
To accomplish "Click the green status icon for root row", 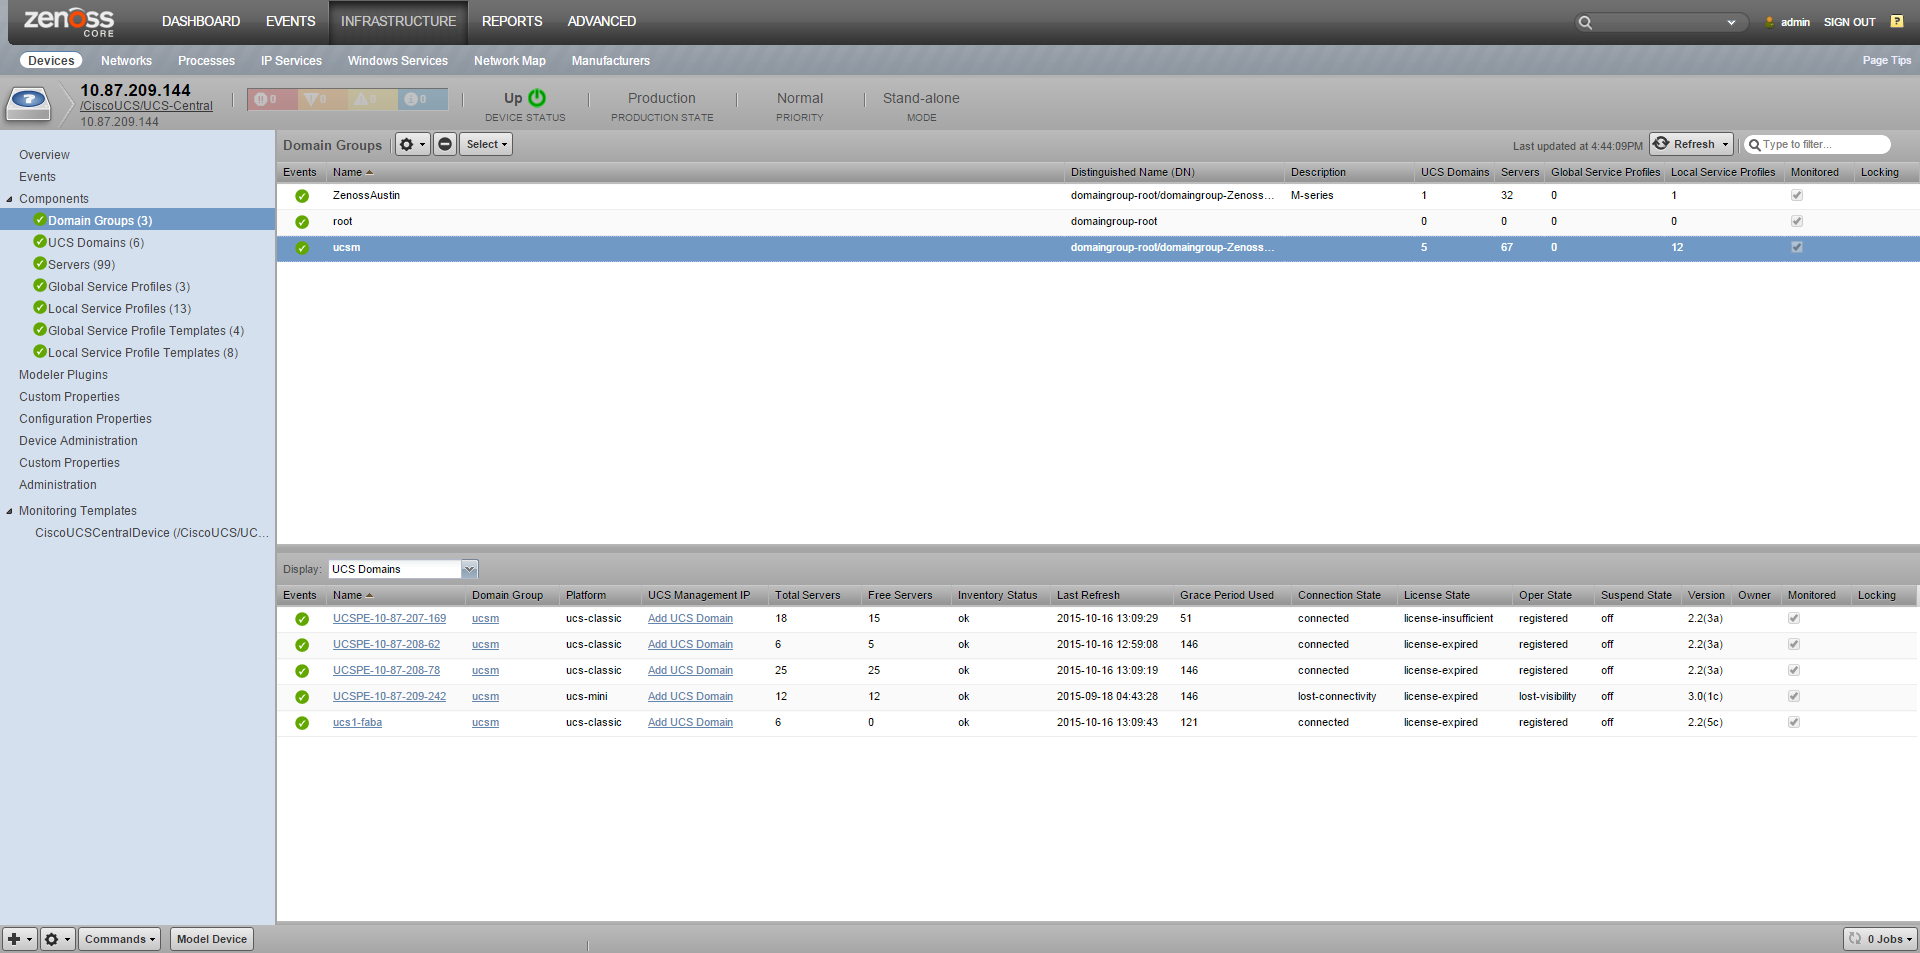I will (302, 222).
